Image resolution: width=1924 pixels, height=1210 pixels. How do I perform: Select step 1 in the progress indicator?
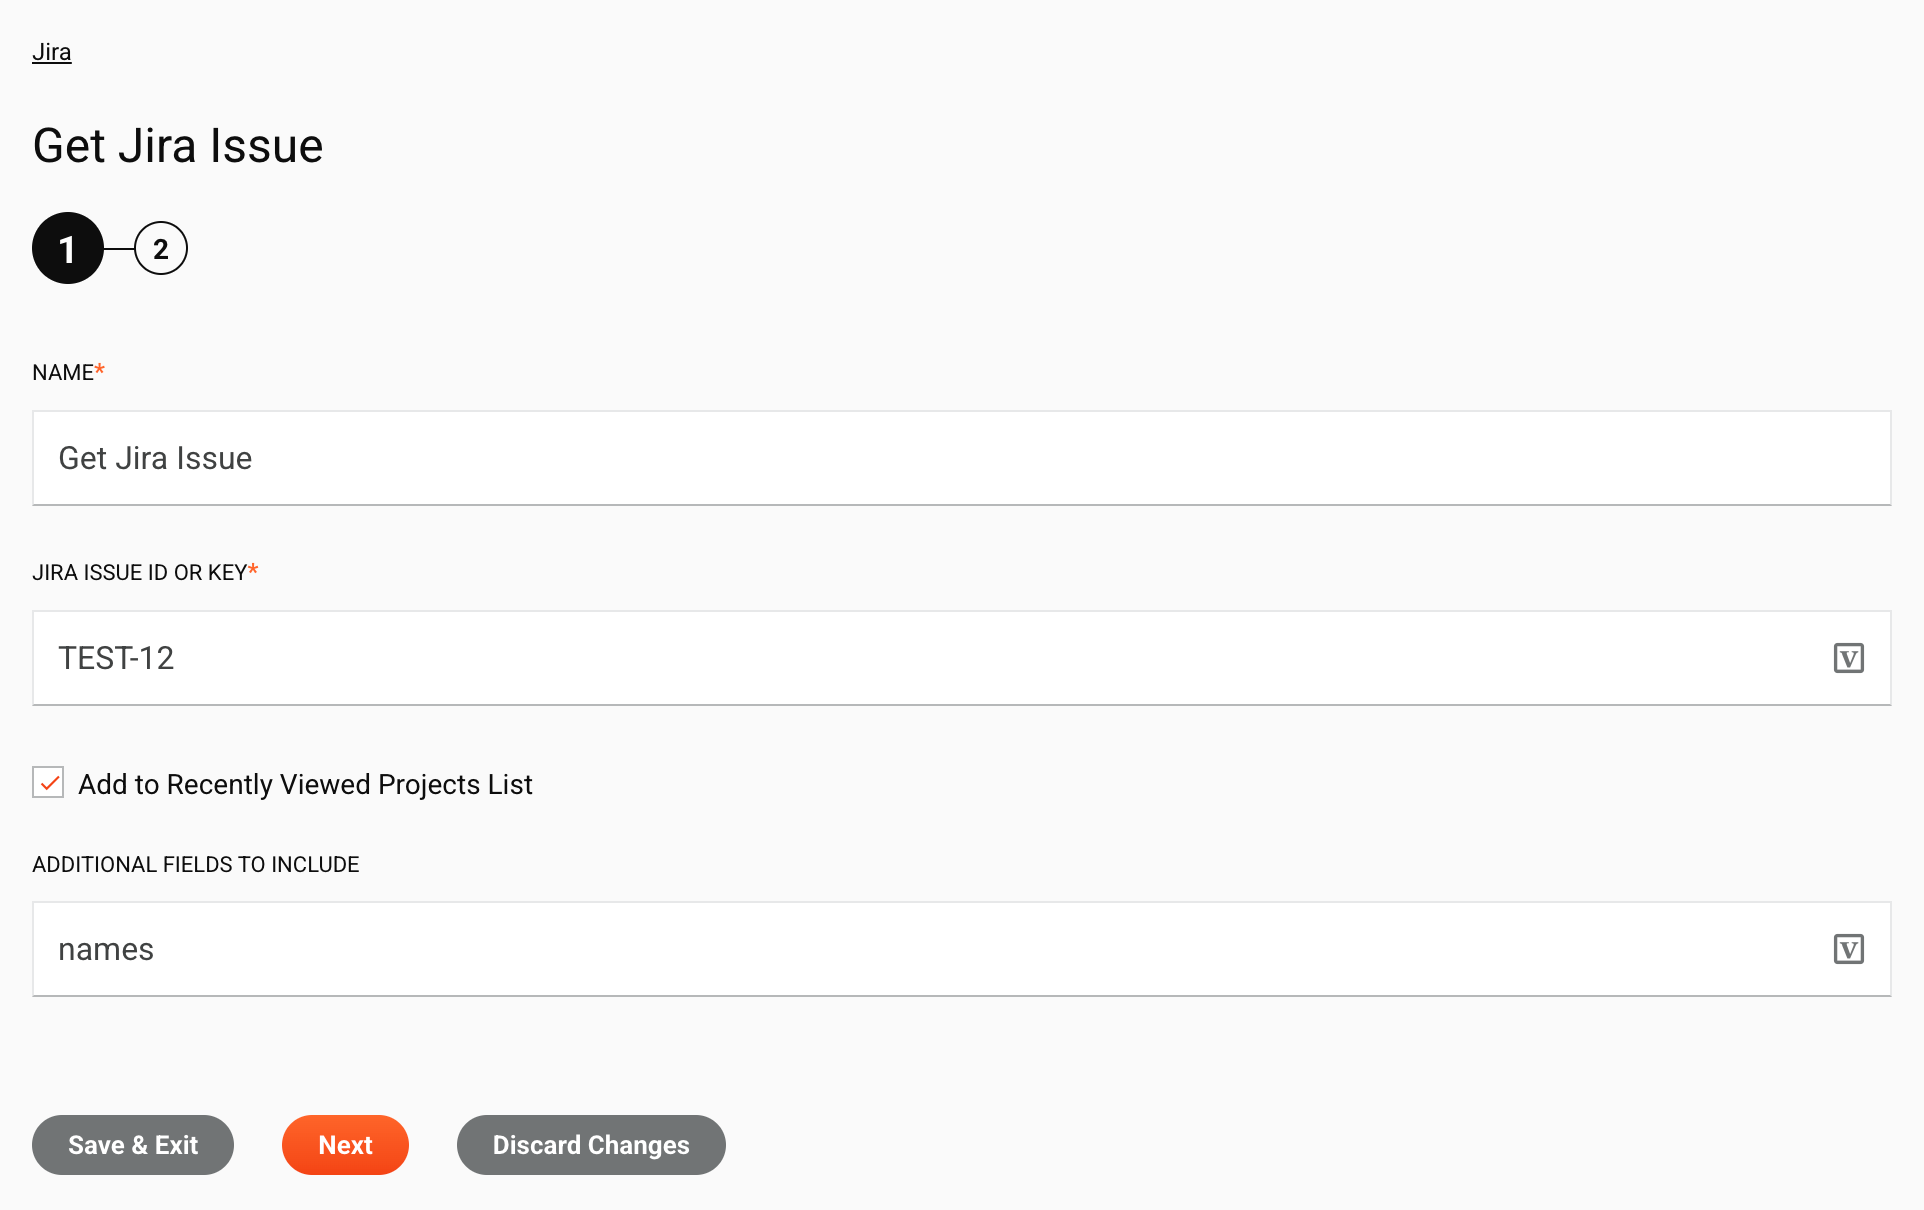68,249
